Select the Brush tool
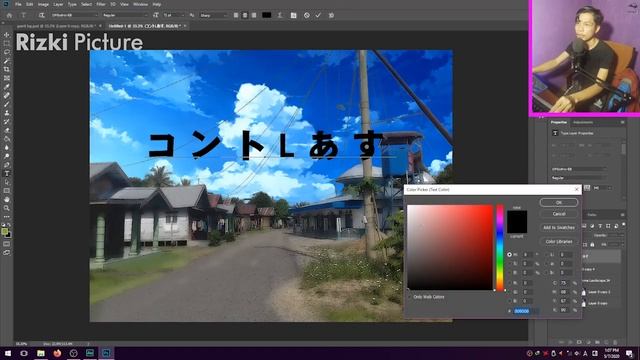The height and width of the screenshot is (360, 640). [x=7, y=104]
